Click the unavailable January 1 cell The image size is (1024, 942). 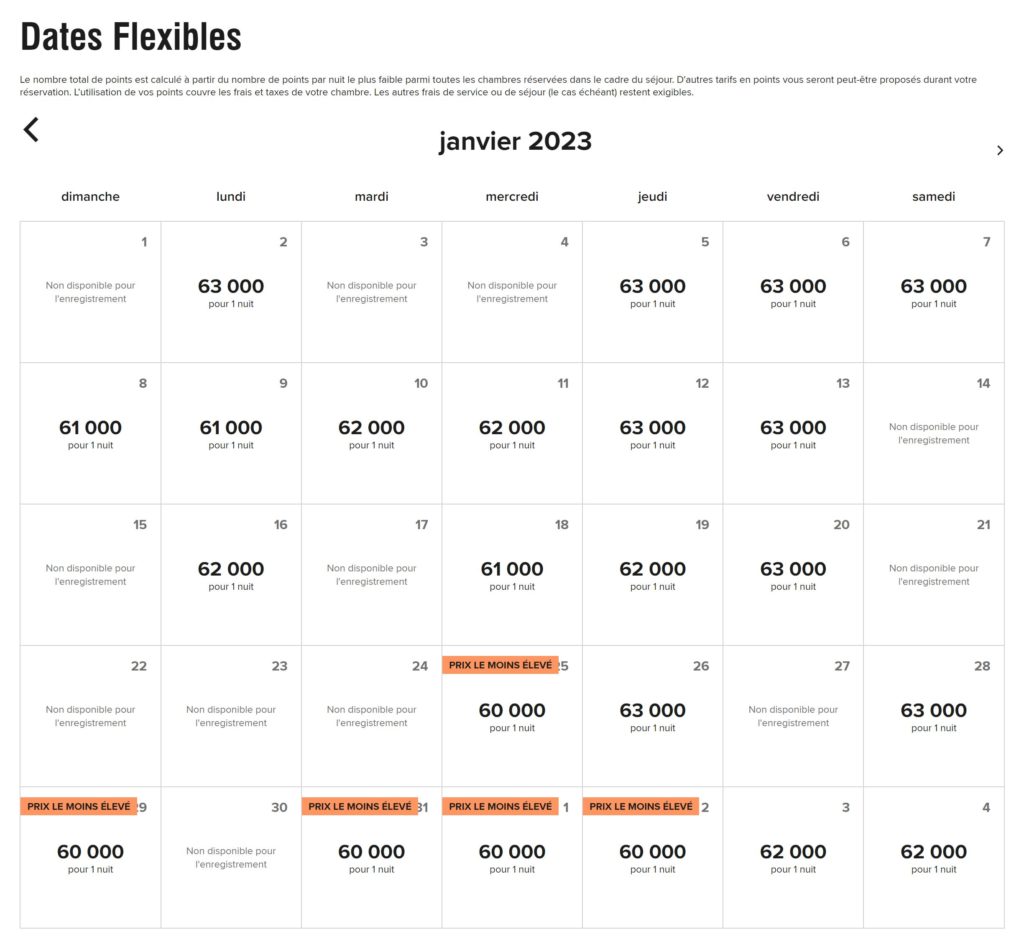coord(90,291)
